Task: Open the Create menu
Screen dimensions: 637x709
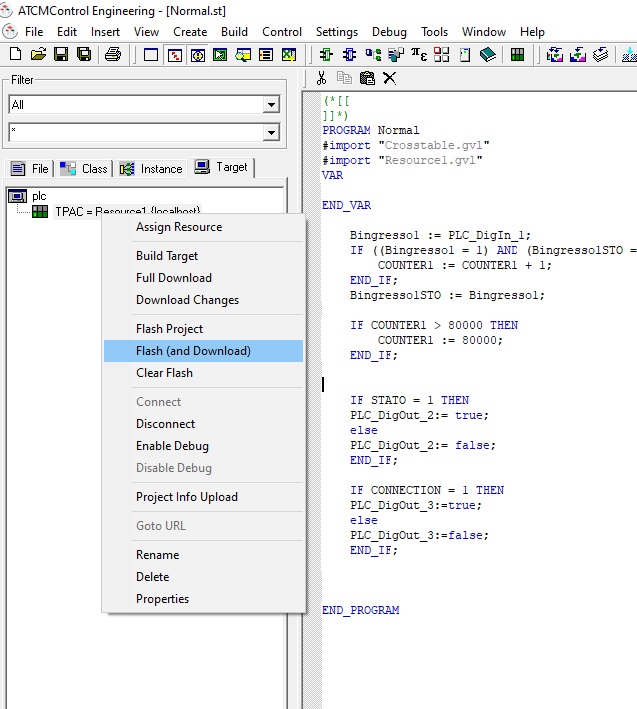Action: (190, 32)
